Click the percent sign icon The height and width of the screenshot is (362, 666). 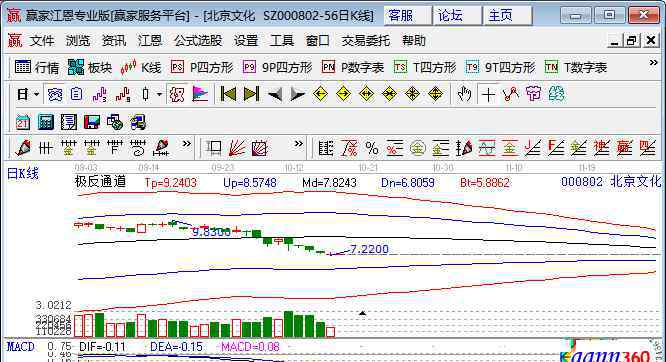pos(372,148)
